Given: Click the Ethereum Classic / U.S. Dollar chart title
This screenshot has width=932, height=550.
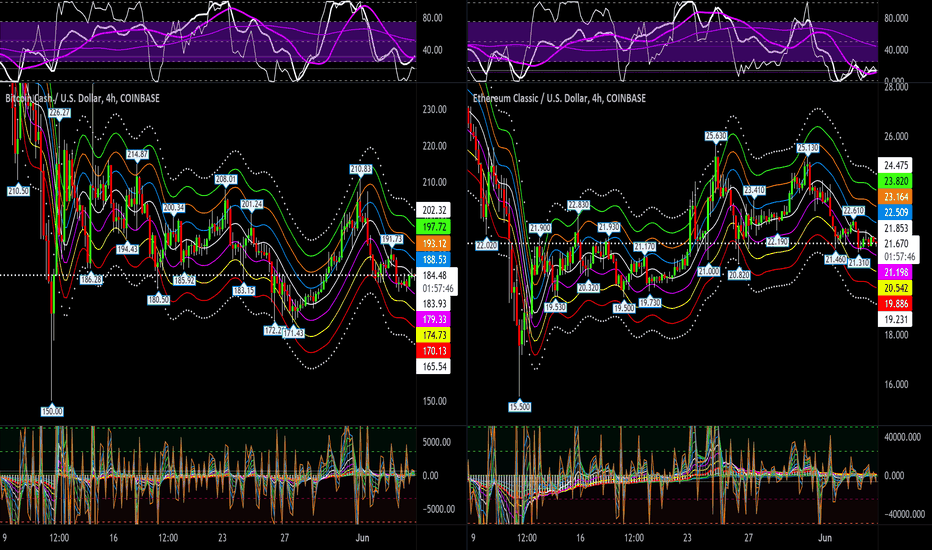Looking at the screenshot, I should (559, 98).
